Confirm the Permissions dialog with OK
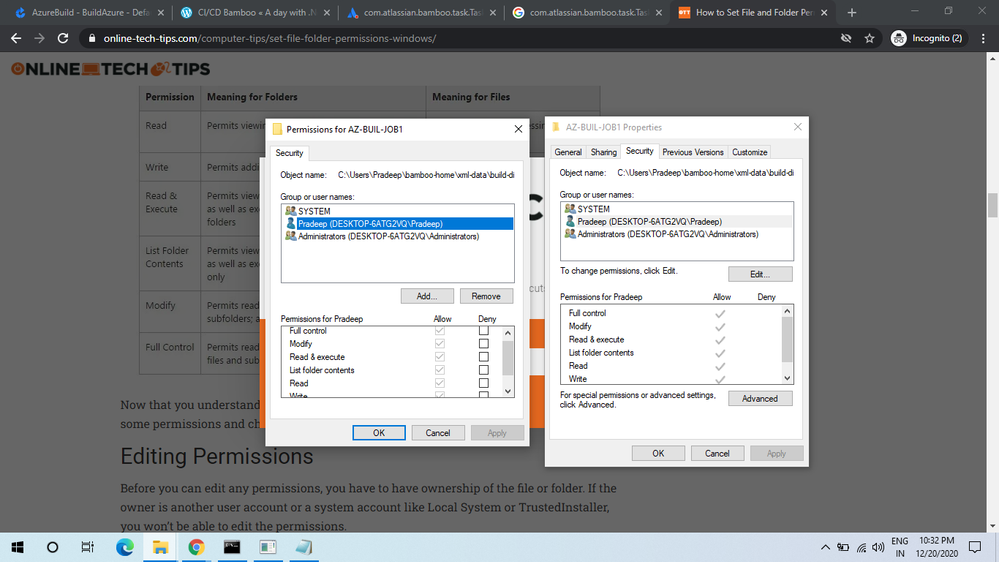999x562 pixels. [x=379, y=433]
